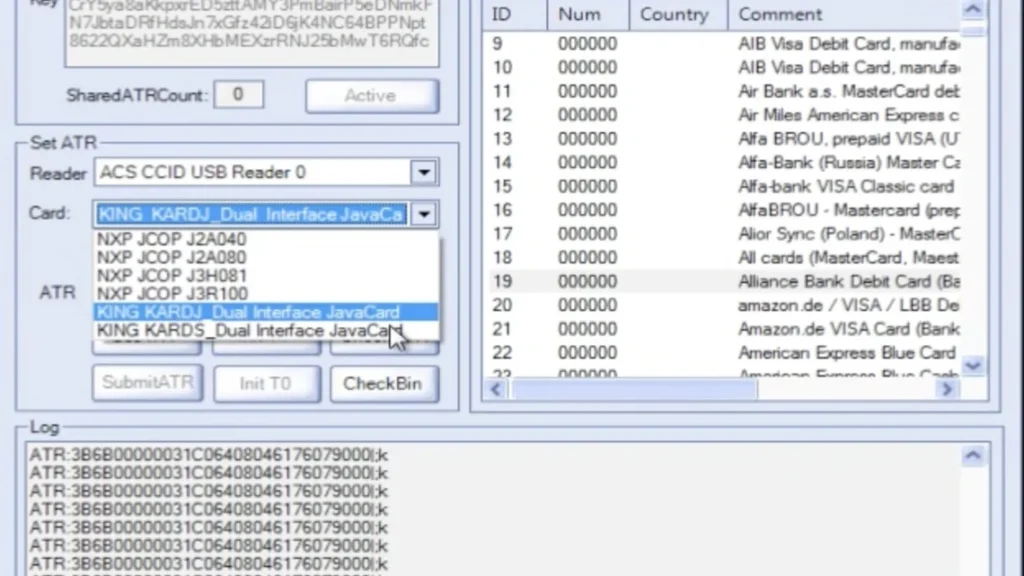Click the SharedATRCount field

click(x=238, y=95)
